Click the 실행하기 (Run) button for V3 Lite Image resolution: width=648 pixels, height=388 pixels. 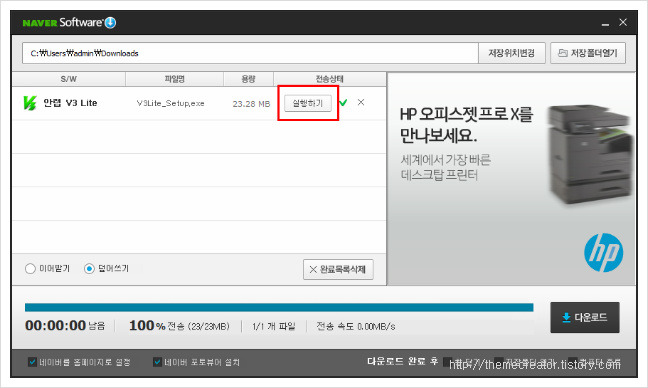tap(308, 103)
